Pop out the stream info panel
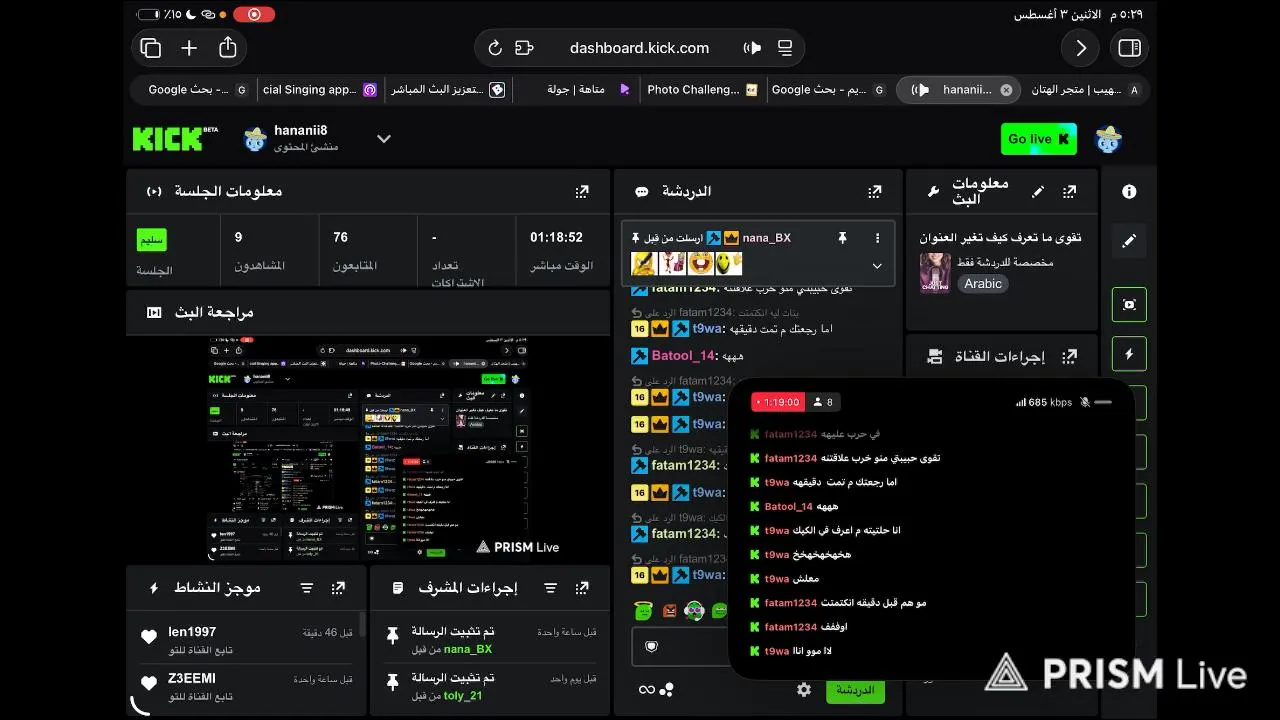 [x=1069, y=191]
